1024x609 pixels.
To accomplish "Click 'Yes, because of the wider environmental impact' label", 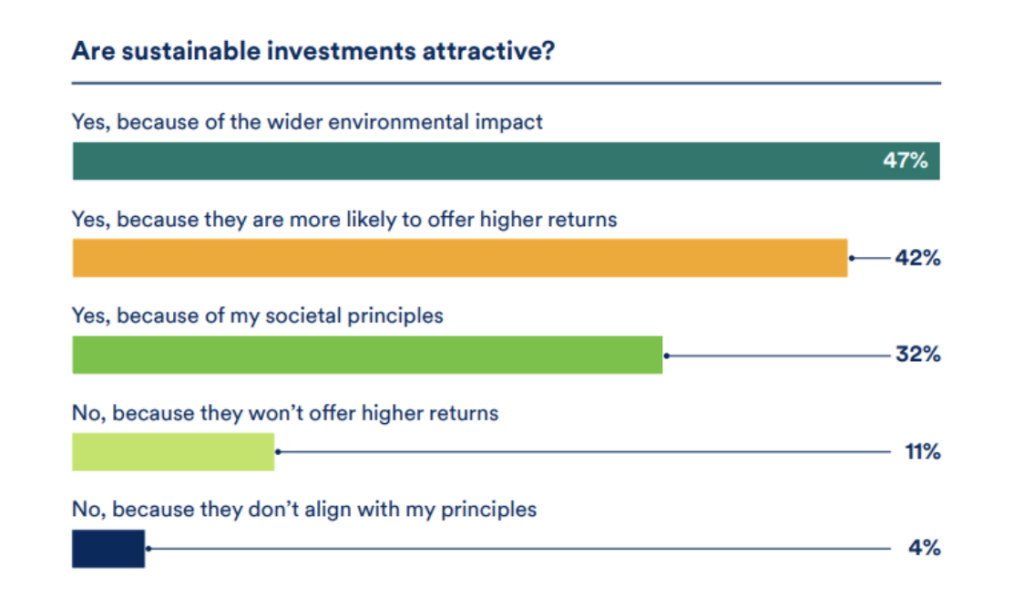I will pos(307,122).
